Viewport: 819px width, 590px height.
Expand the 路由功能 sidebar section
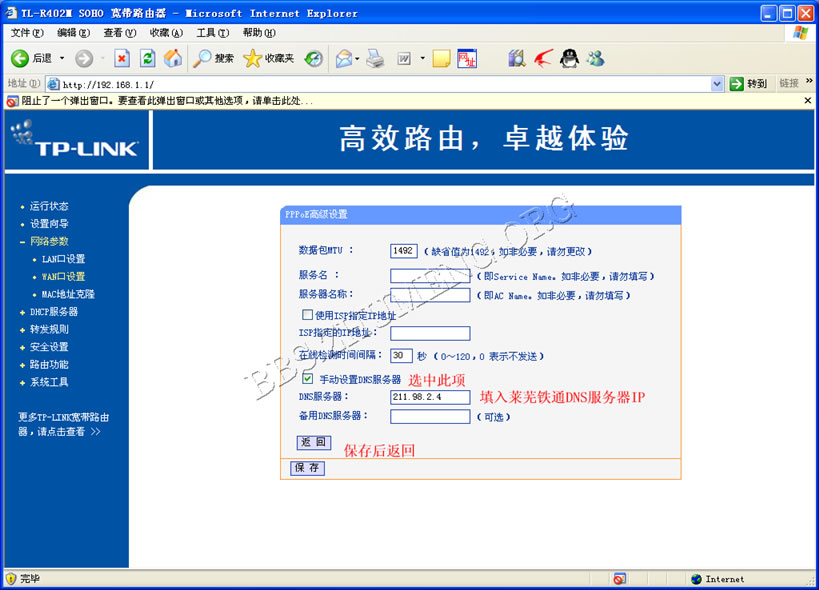point(22,365)
